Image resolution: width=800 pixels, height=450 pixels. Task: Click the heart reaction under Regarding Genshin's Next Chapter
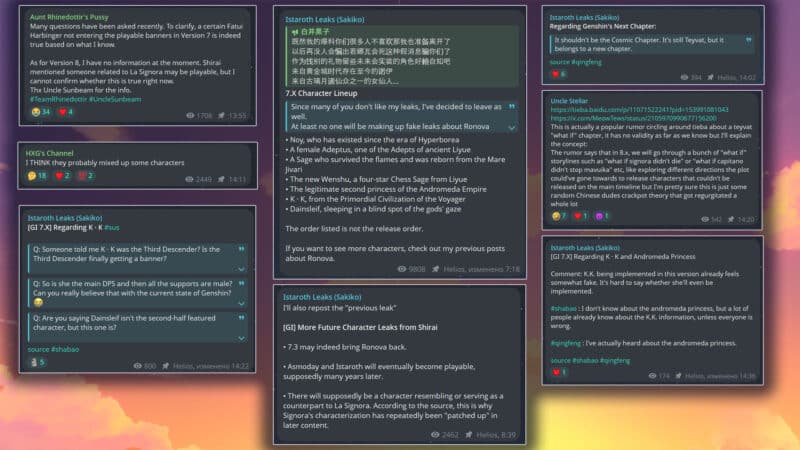pos(559,74)
